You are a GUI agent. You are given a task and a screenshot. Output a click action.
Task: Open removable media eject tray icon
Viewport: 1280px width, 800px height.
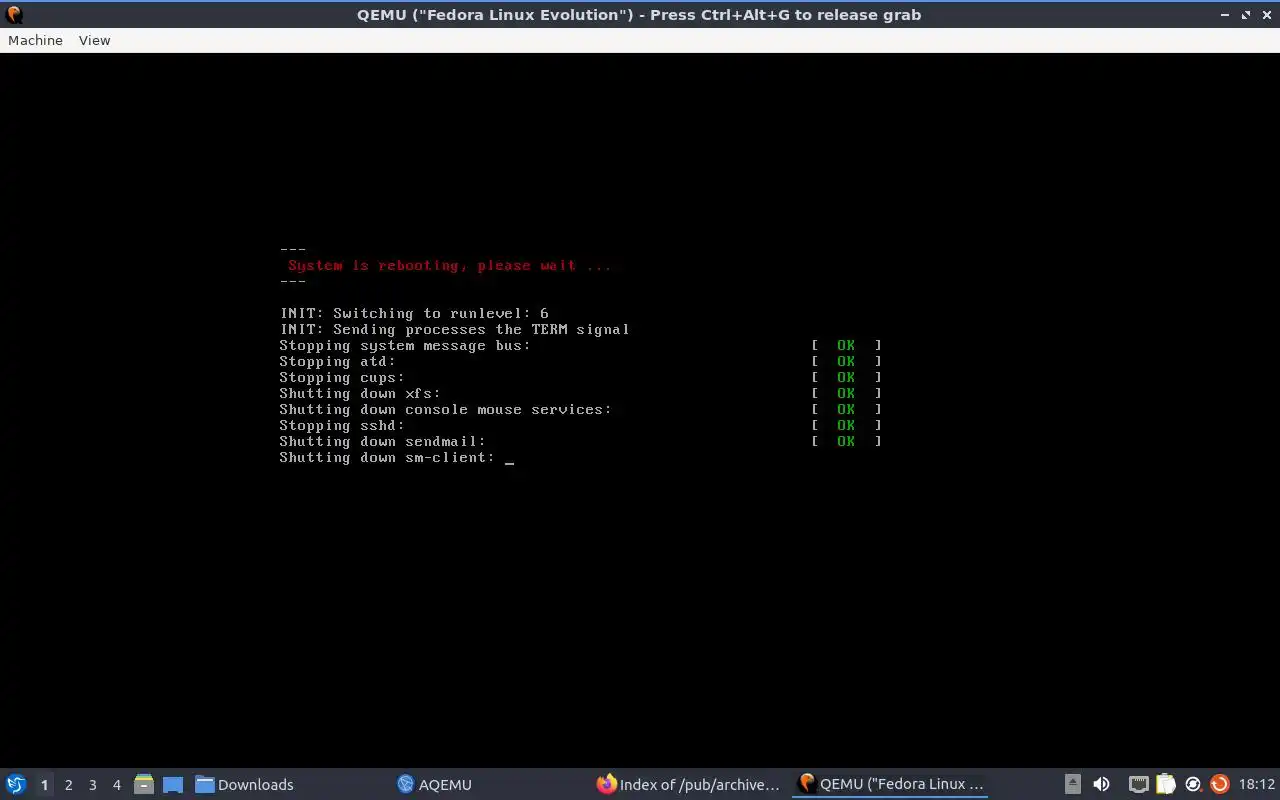click(1072, 785)
